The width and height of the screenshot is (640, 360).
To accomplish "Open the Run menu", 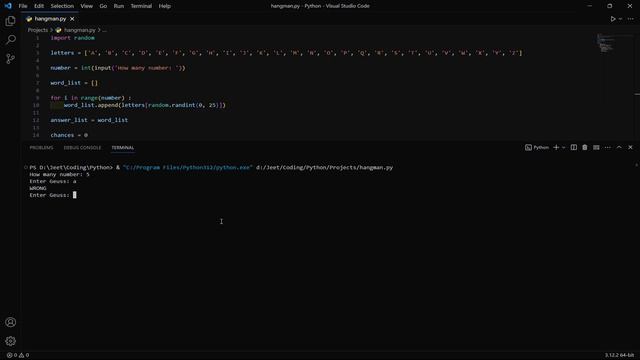I will 119,6.
